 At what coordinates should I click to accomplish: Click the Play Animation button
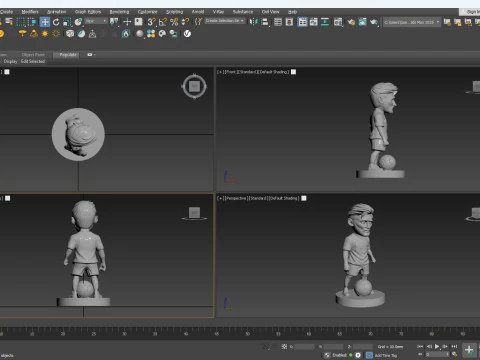click(x=437, y=347)
